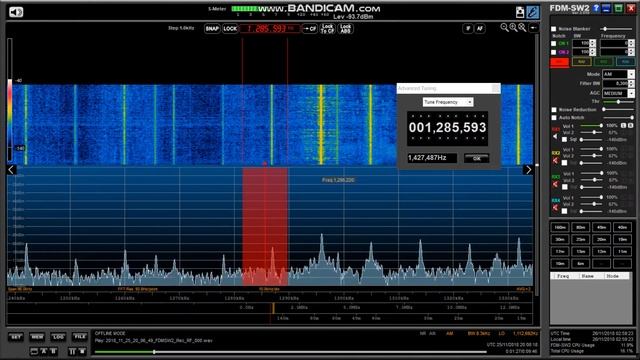Viewport: 640px width, 360px height.
Task: Click the blue help question mark icon
Action: (596, 8)
